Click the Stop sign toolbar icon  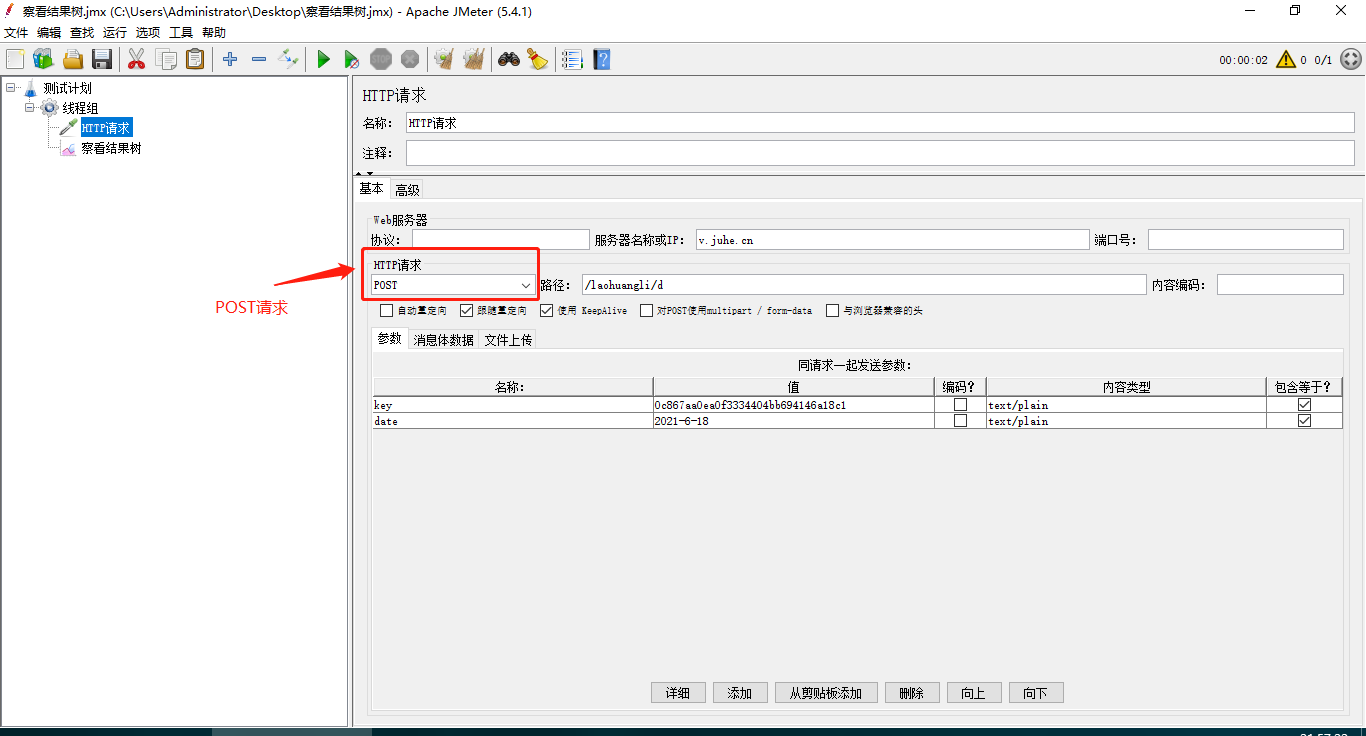[381, 59]
